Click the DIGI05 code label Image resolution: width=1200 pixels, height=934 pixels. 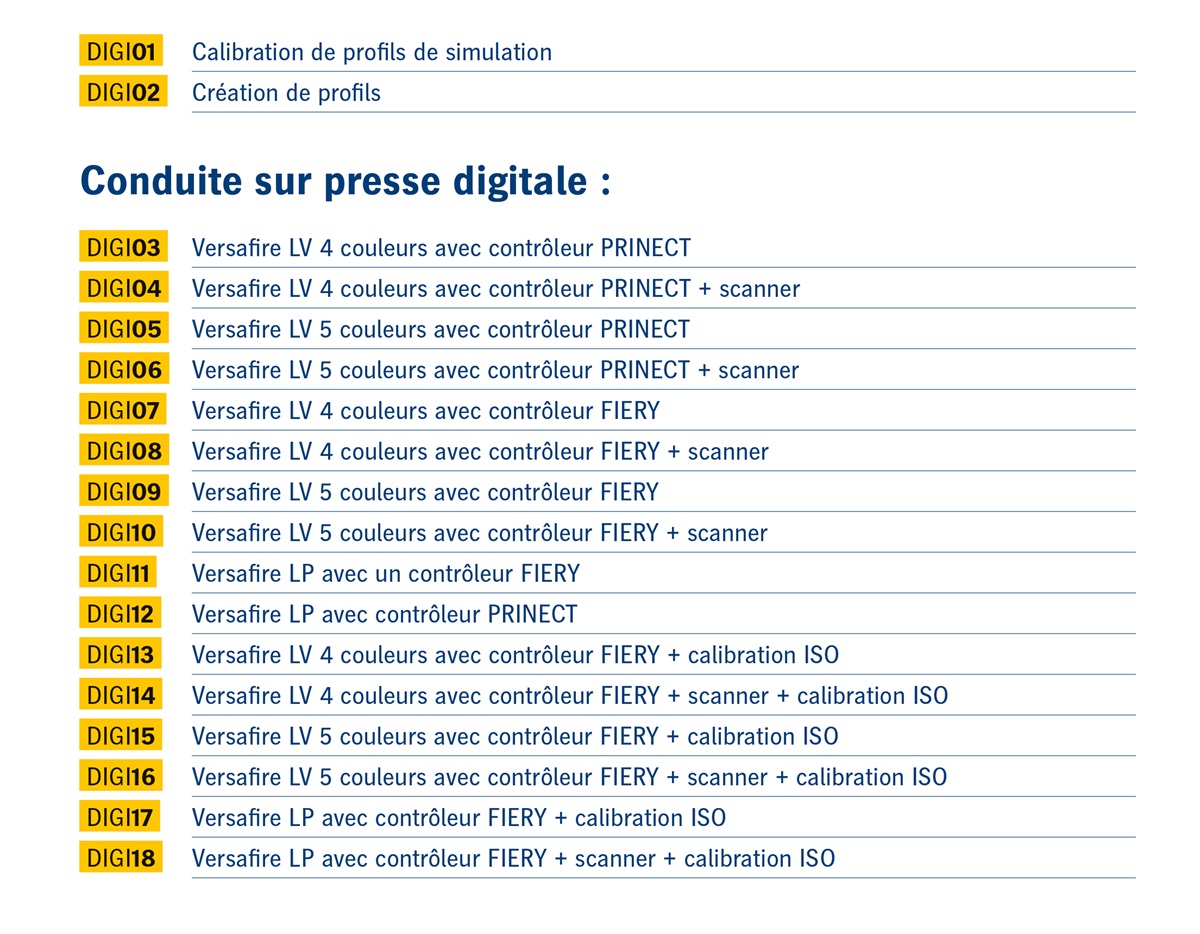click(x=123, y=328)
